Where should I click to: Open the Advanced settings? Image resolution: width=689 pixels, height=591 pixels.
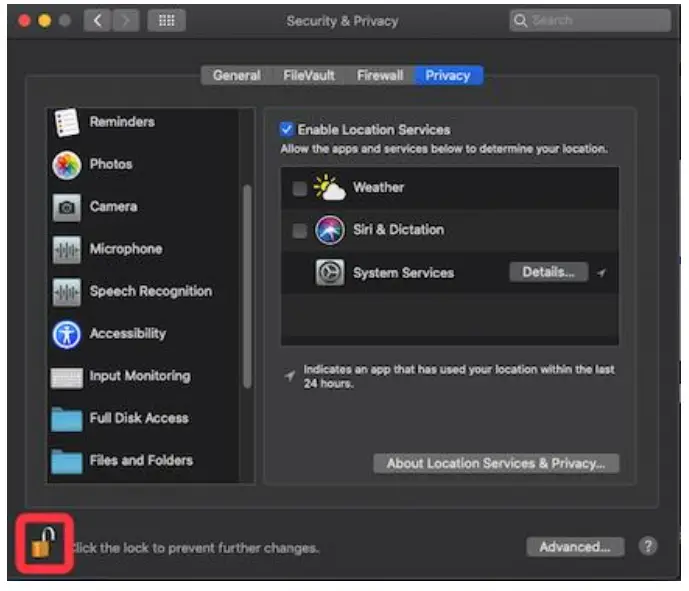pyautogui.click(x=575, y=547)
